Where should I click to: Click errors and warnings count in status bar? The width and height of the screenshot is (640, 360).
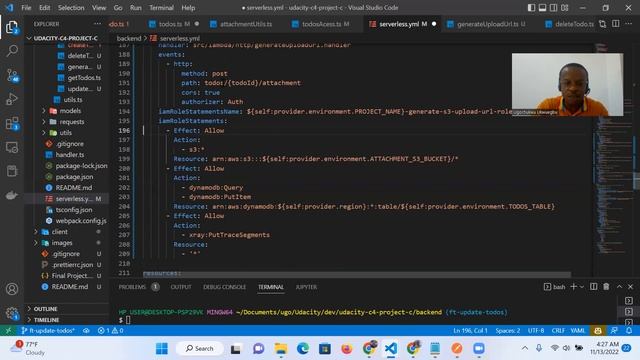point(111,331)
